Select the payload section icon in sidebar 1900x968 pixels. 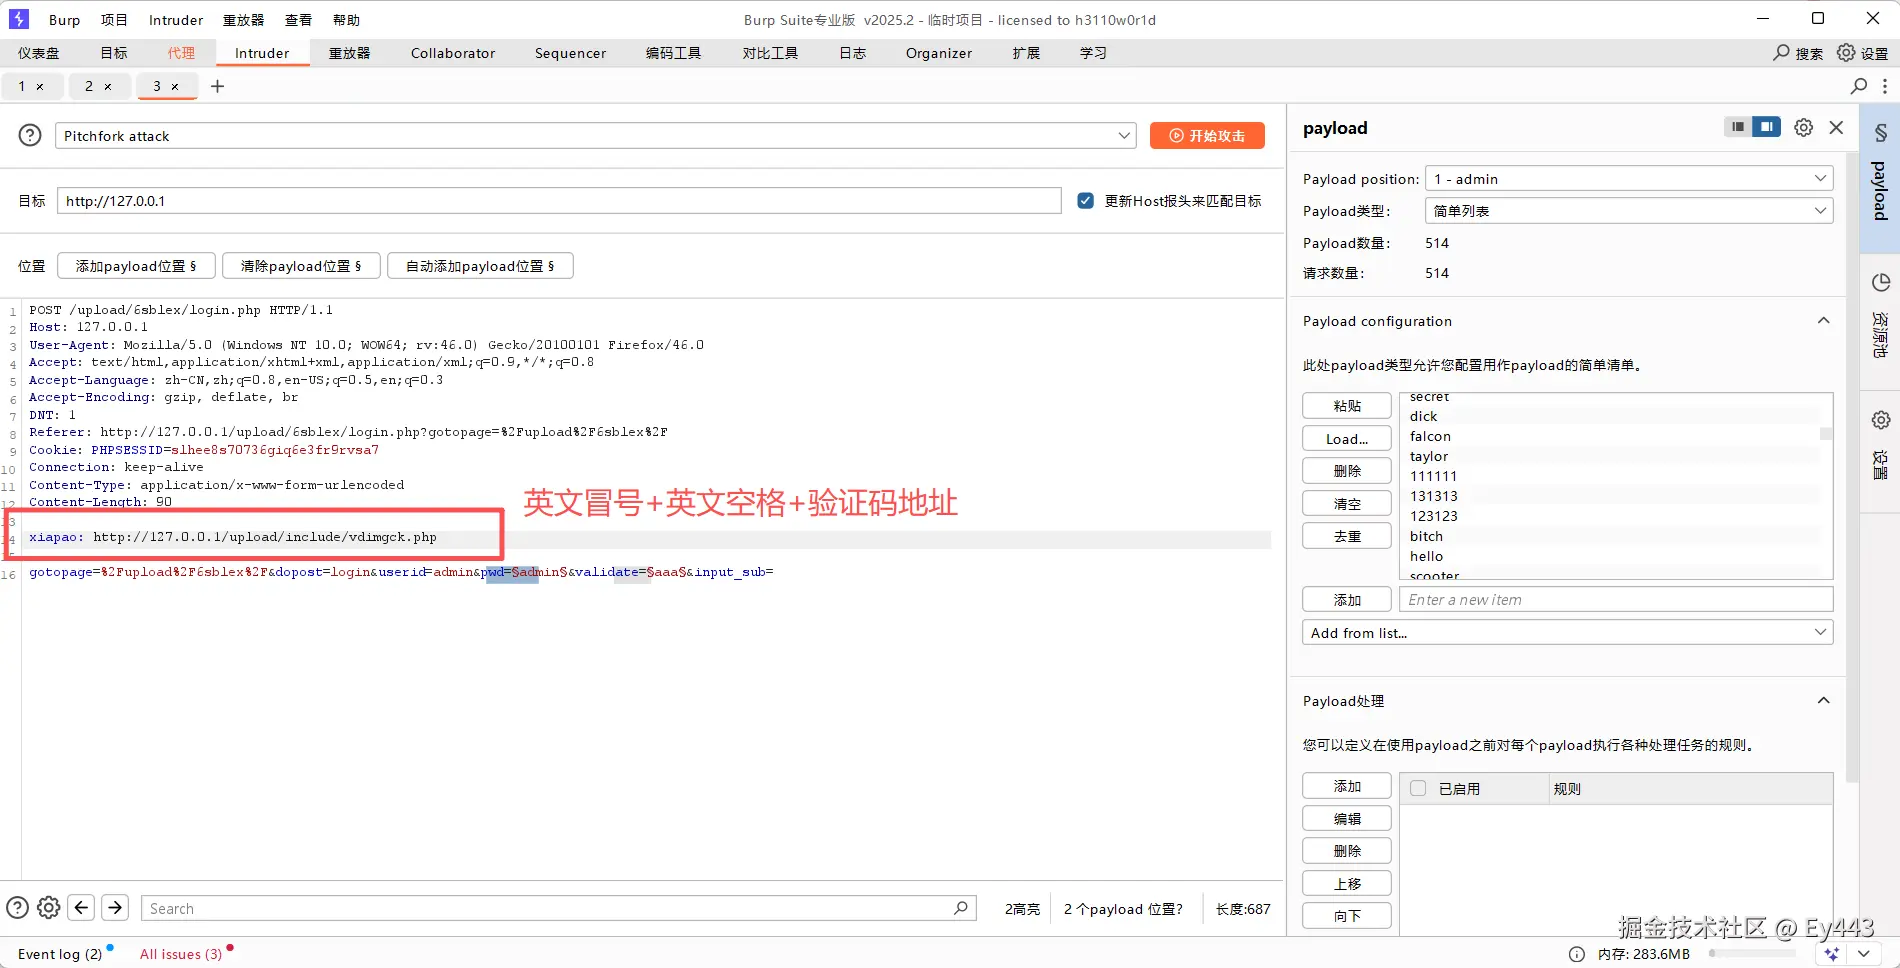tap(1880, 176)
